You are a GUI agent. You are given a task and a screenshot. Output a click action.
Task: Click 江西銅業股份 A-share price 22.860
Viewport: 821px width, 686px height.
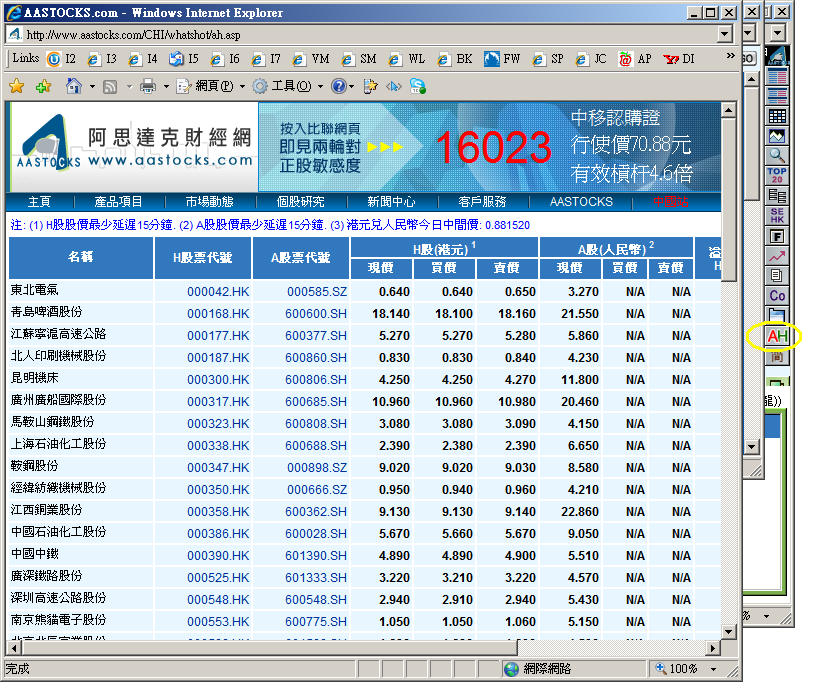pos(580,512)
